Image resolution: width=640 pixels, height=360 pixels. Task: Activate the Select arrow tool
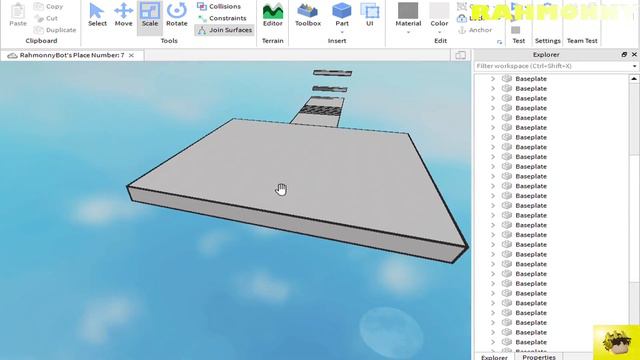[x=97, y=15]
